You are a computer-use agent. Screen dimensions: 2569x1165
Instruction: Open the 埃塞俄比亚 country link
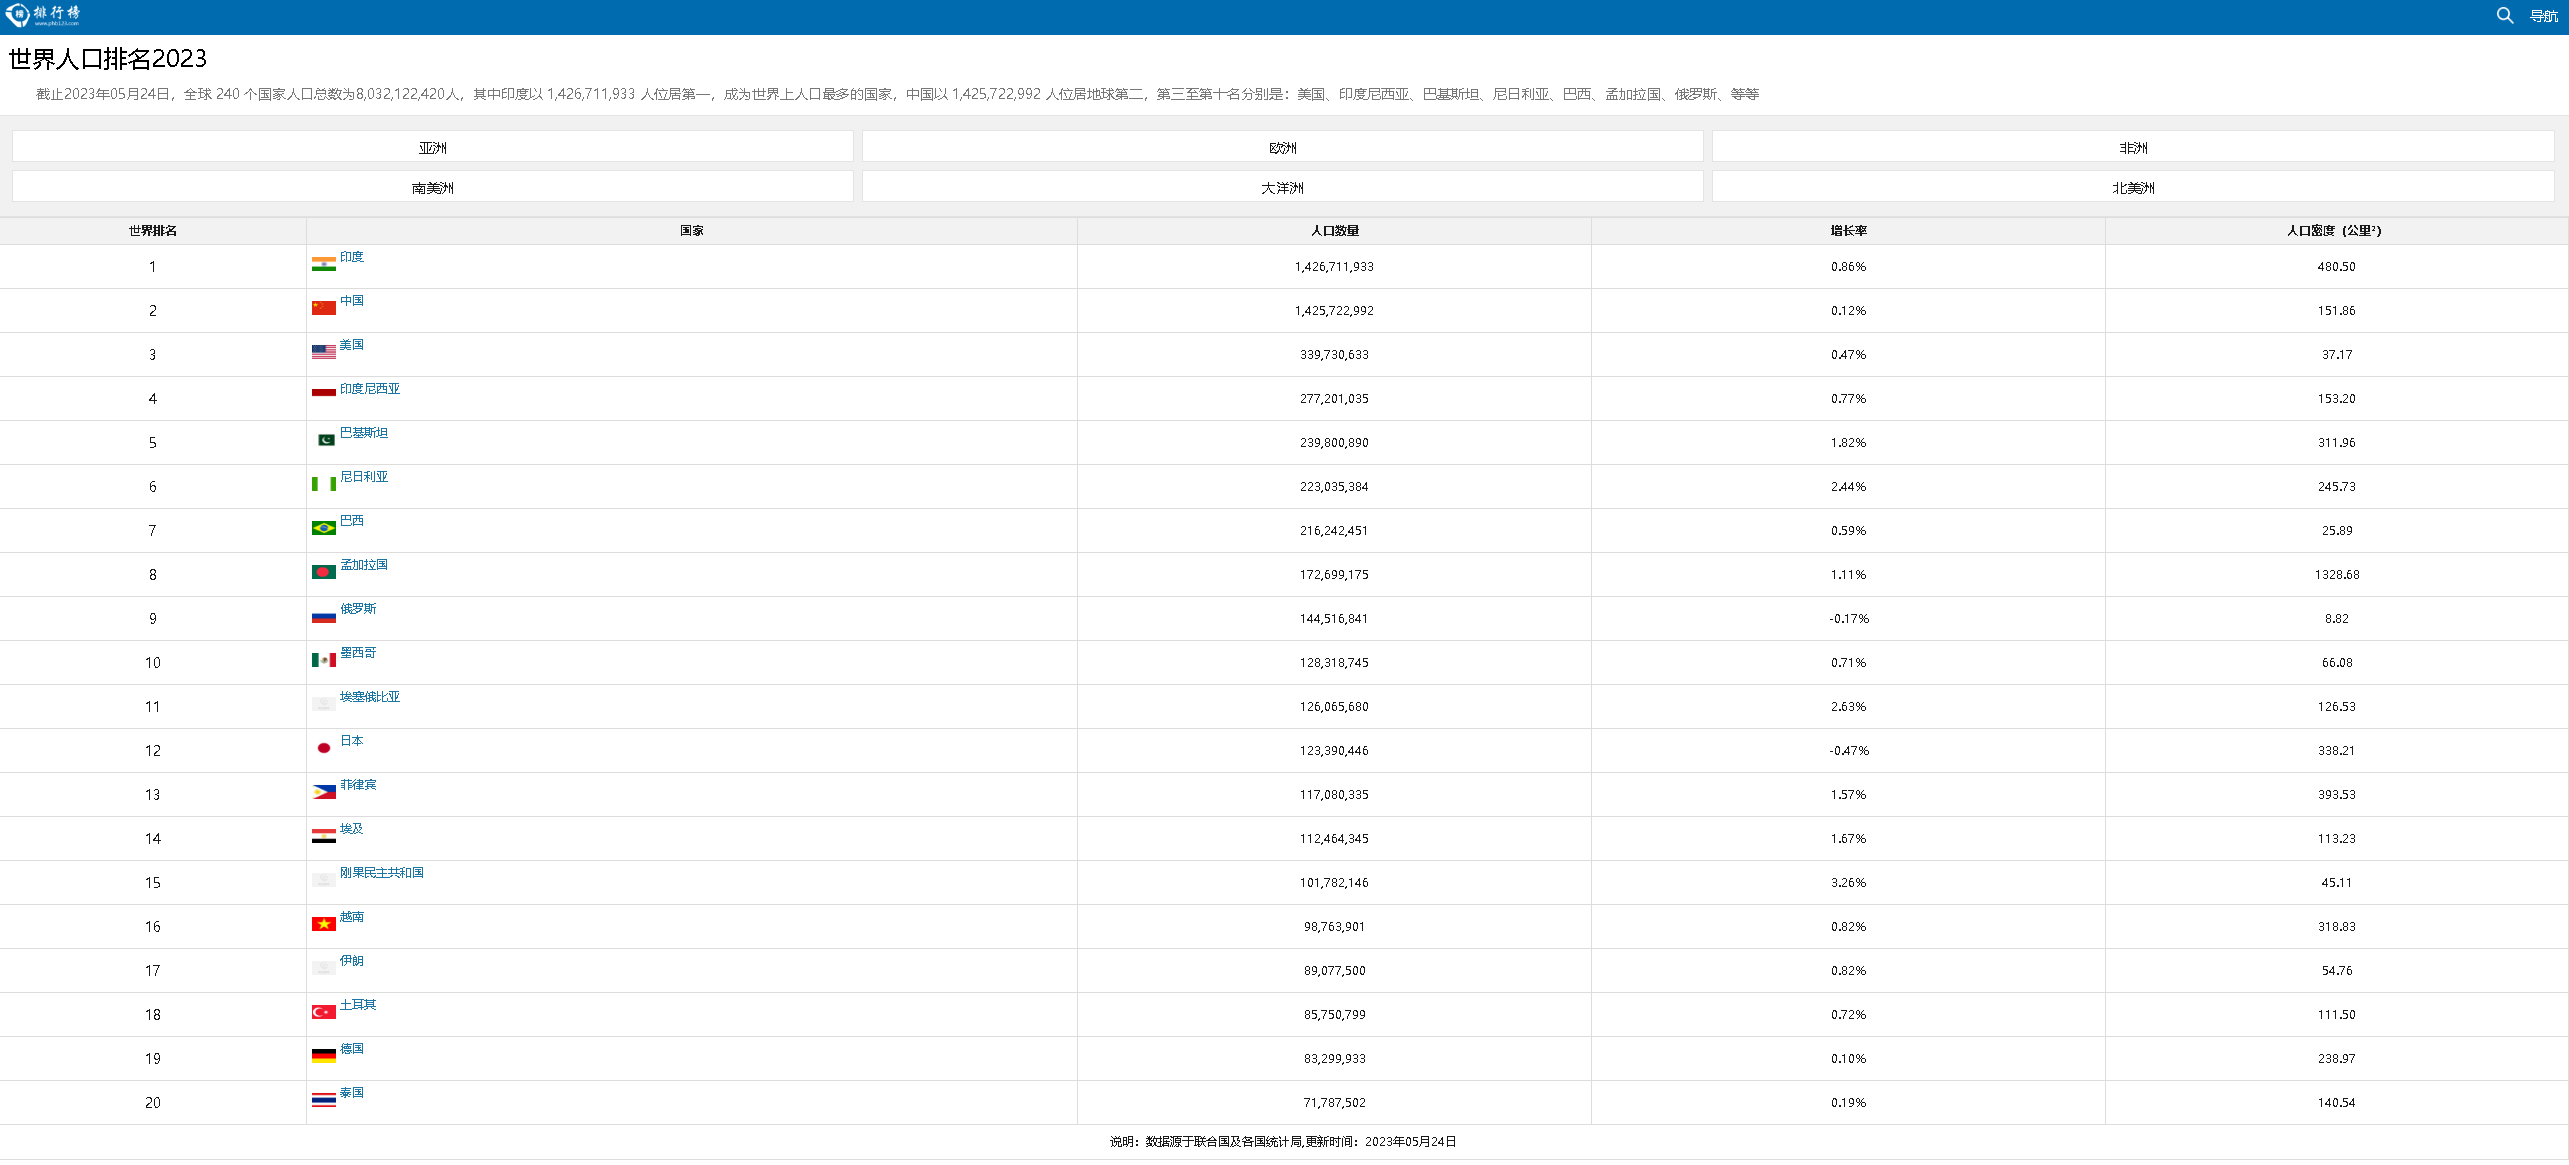369,697
